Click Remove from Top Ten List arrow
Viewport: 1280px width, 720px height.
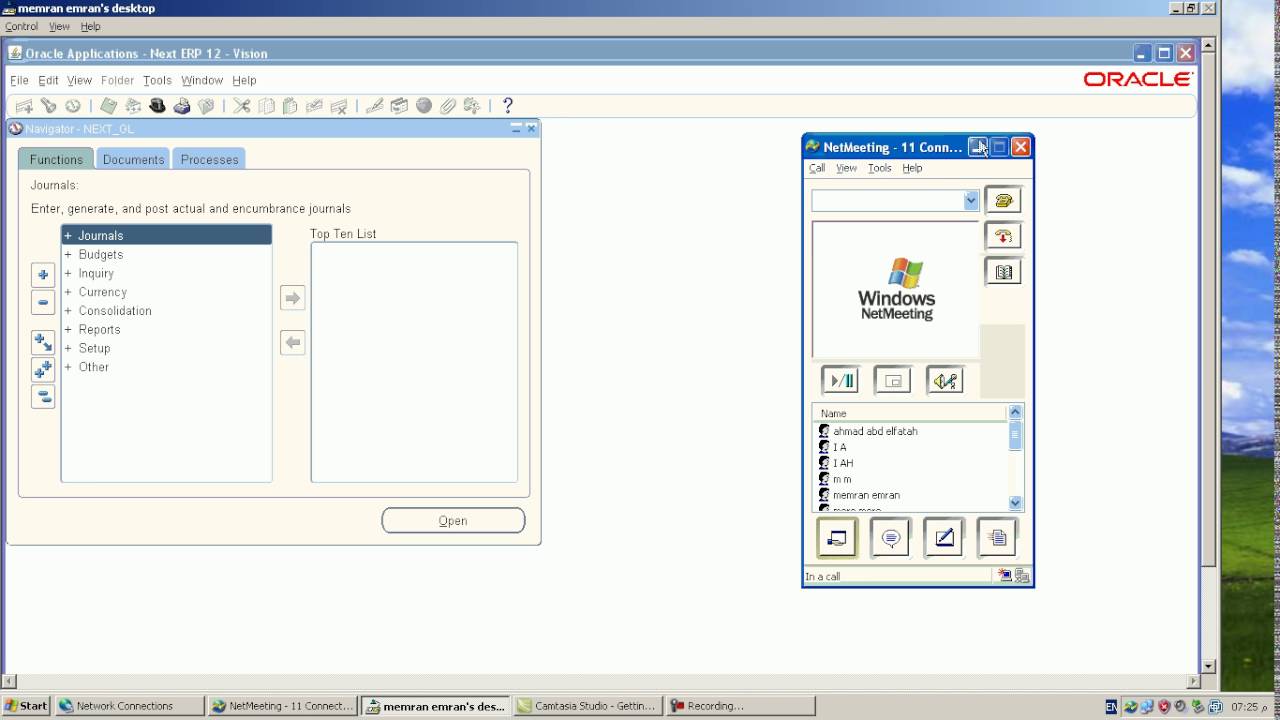(292, 342)
